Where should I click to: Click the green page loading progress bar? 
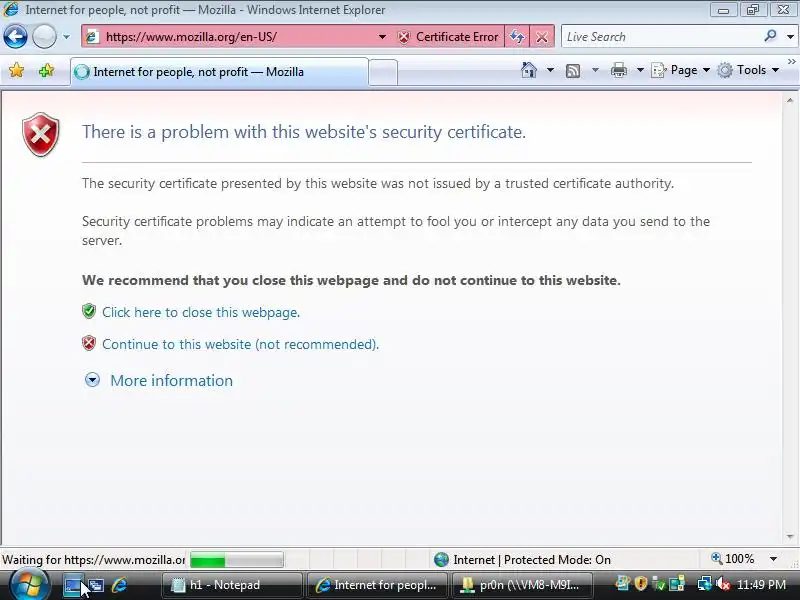(237, 560)
